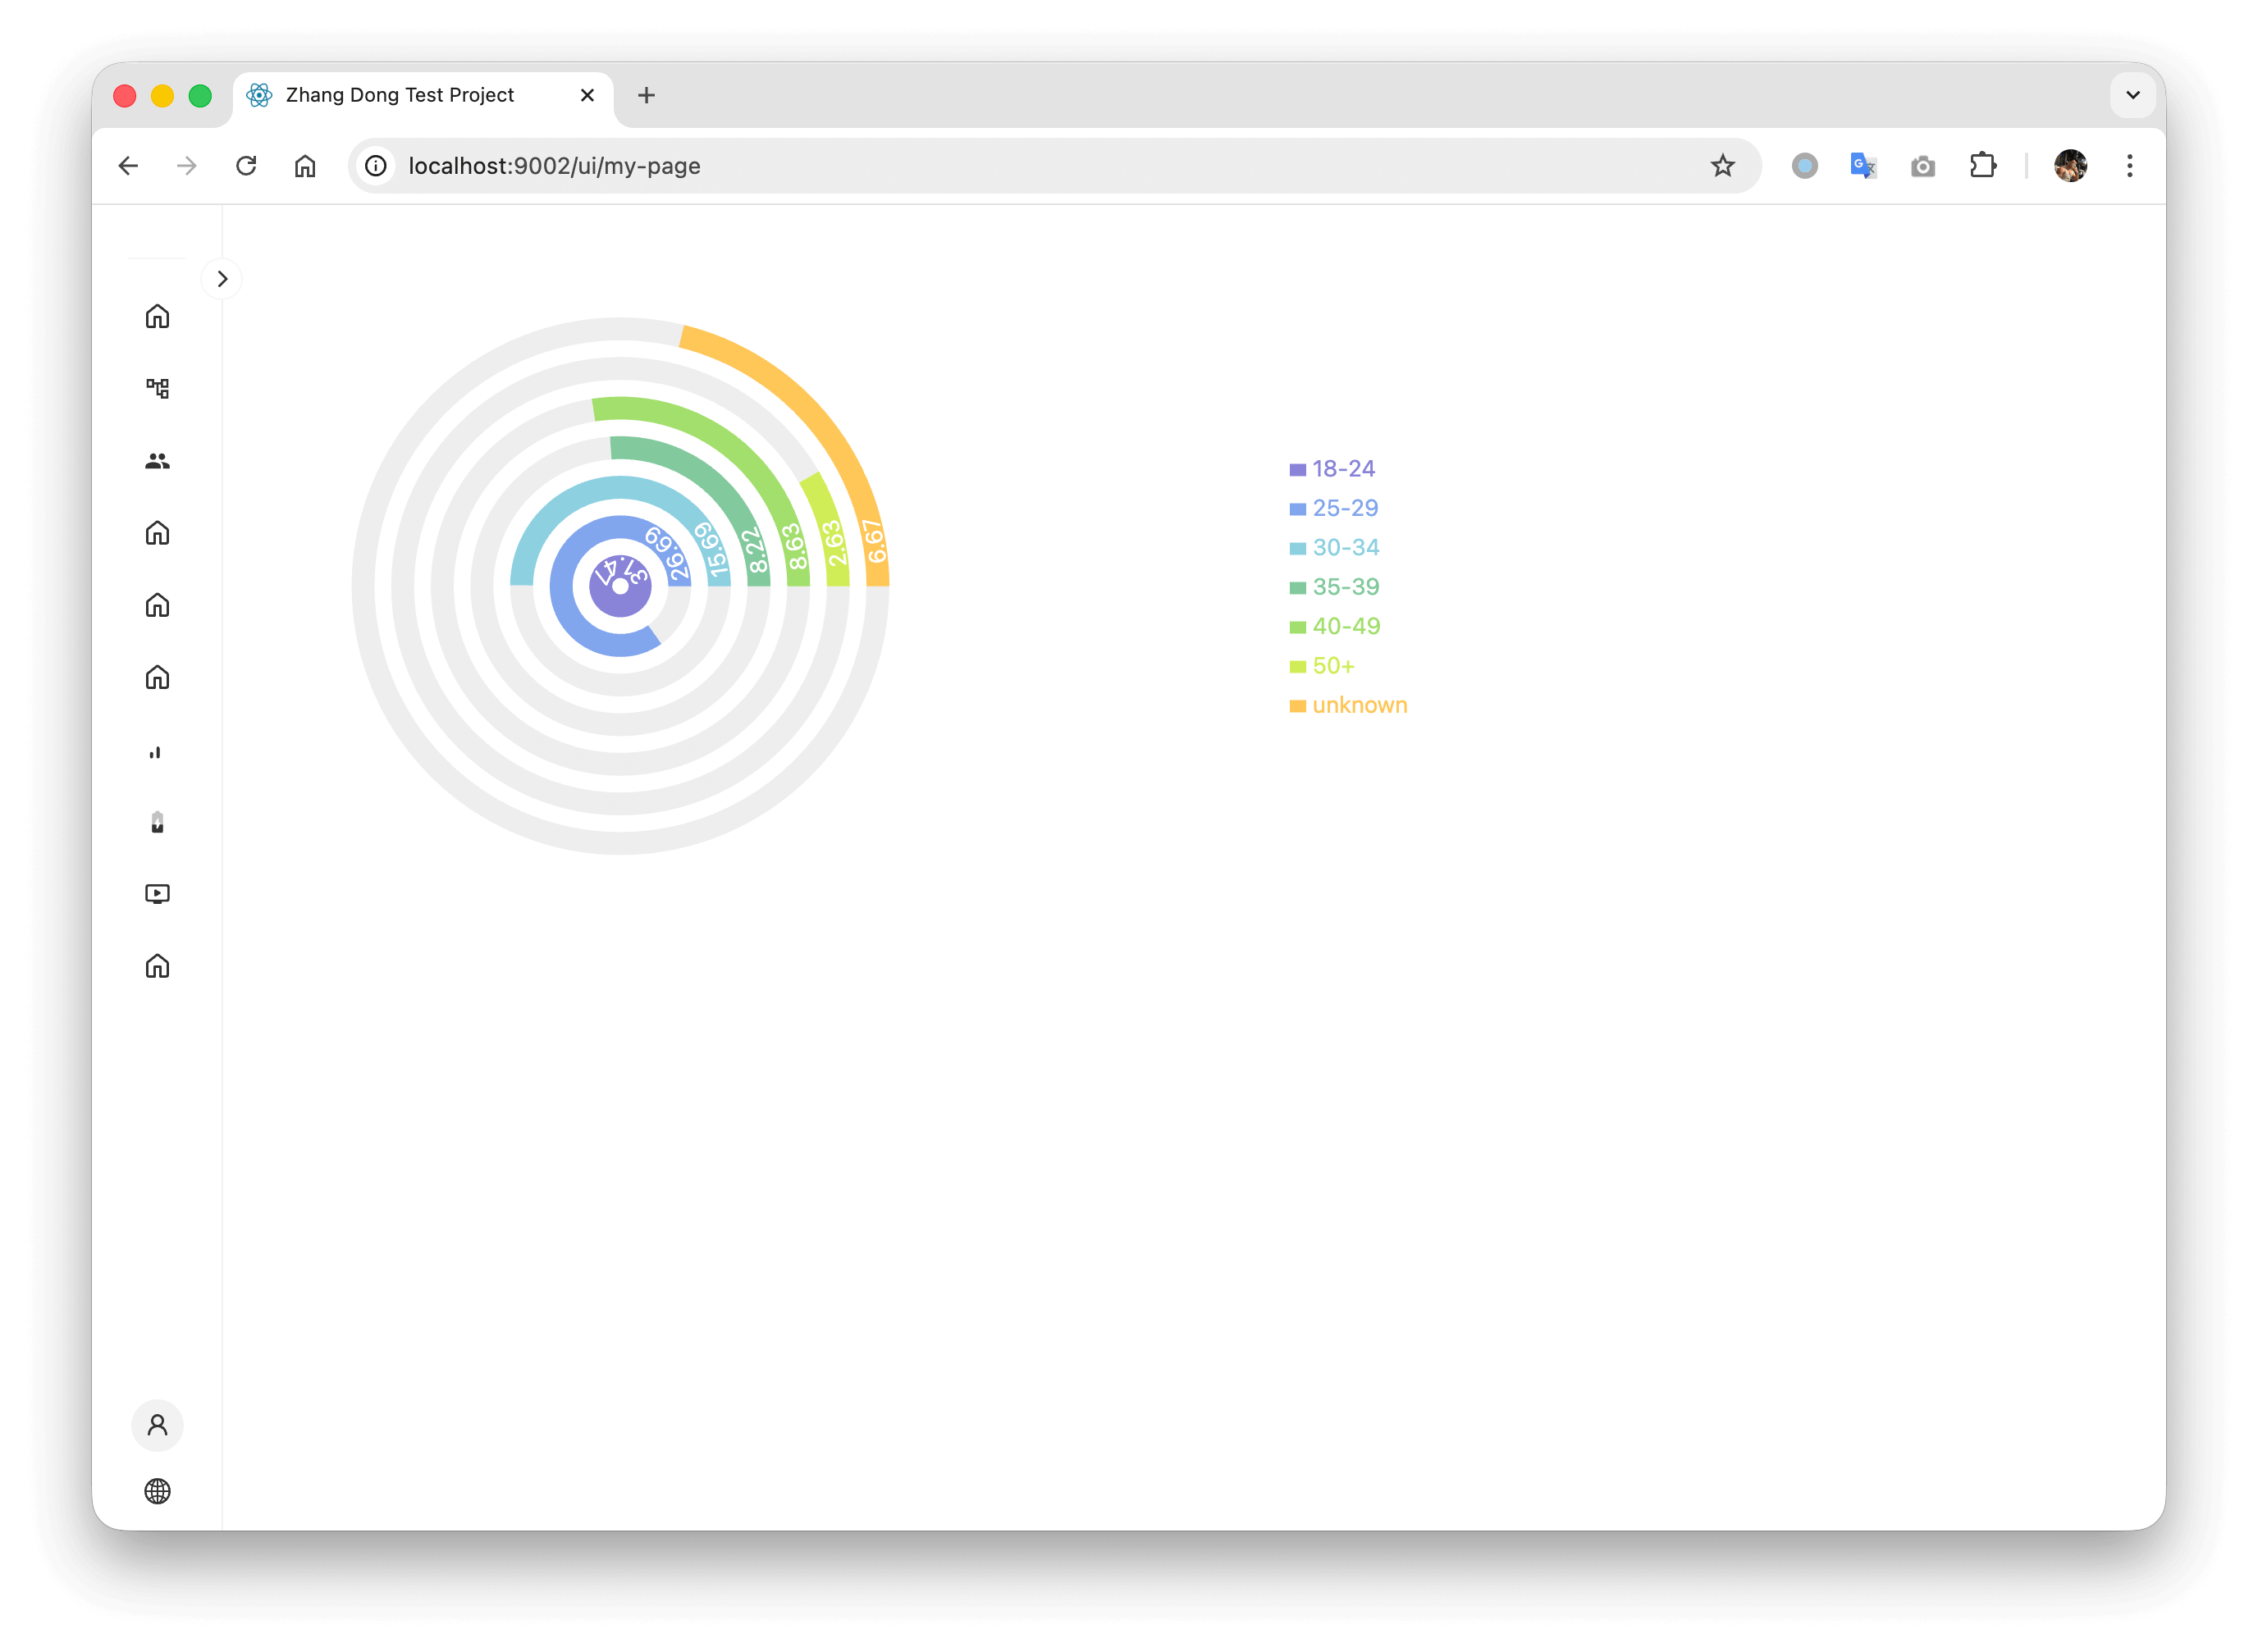Image resolution: width=2258 pixels, height=1652 pixels.
Task: Open the bar chart sidebar icon
Action: tap(155, 752)
